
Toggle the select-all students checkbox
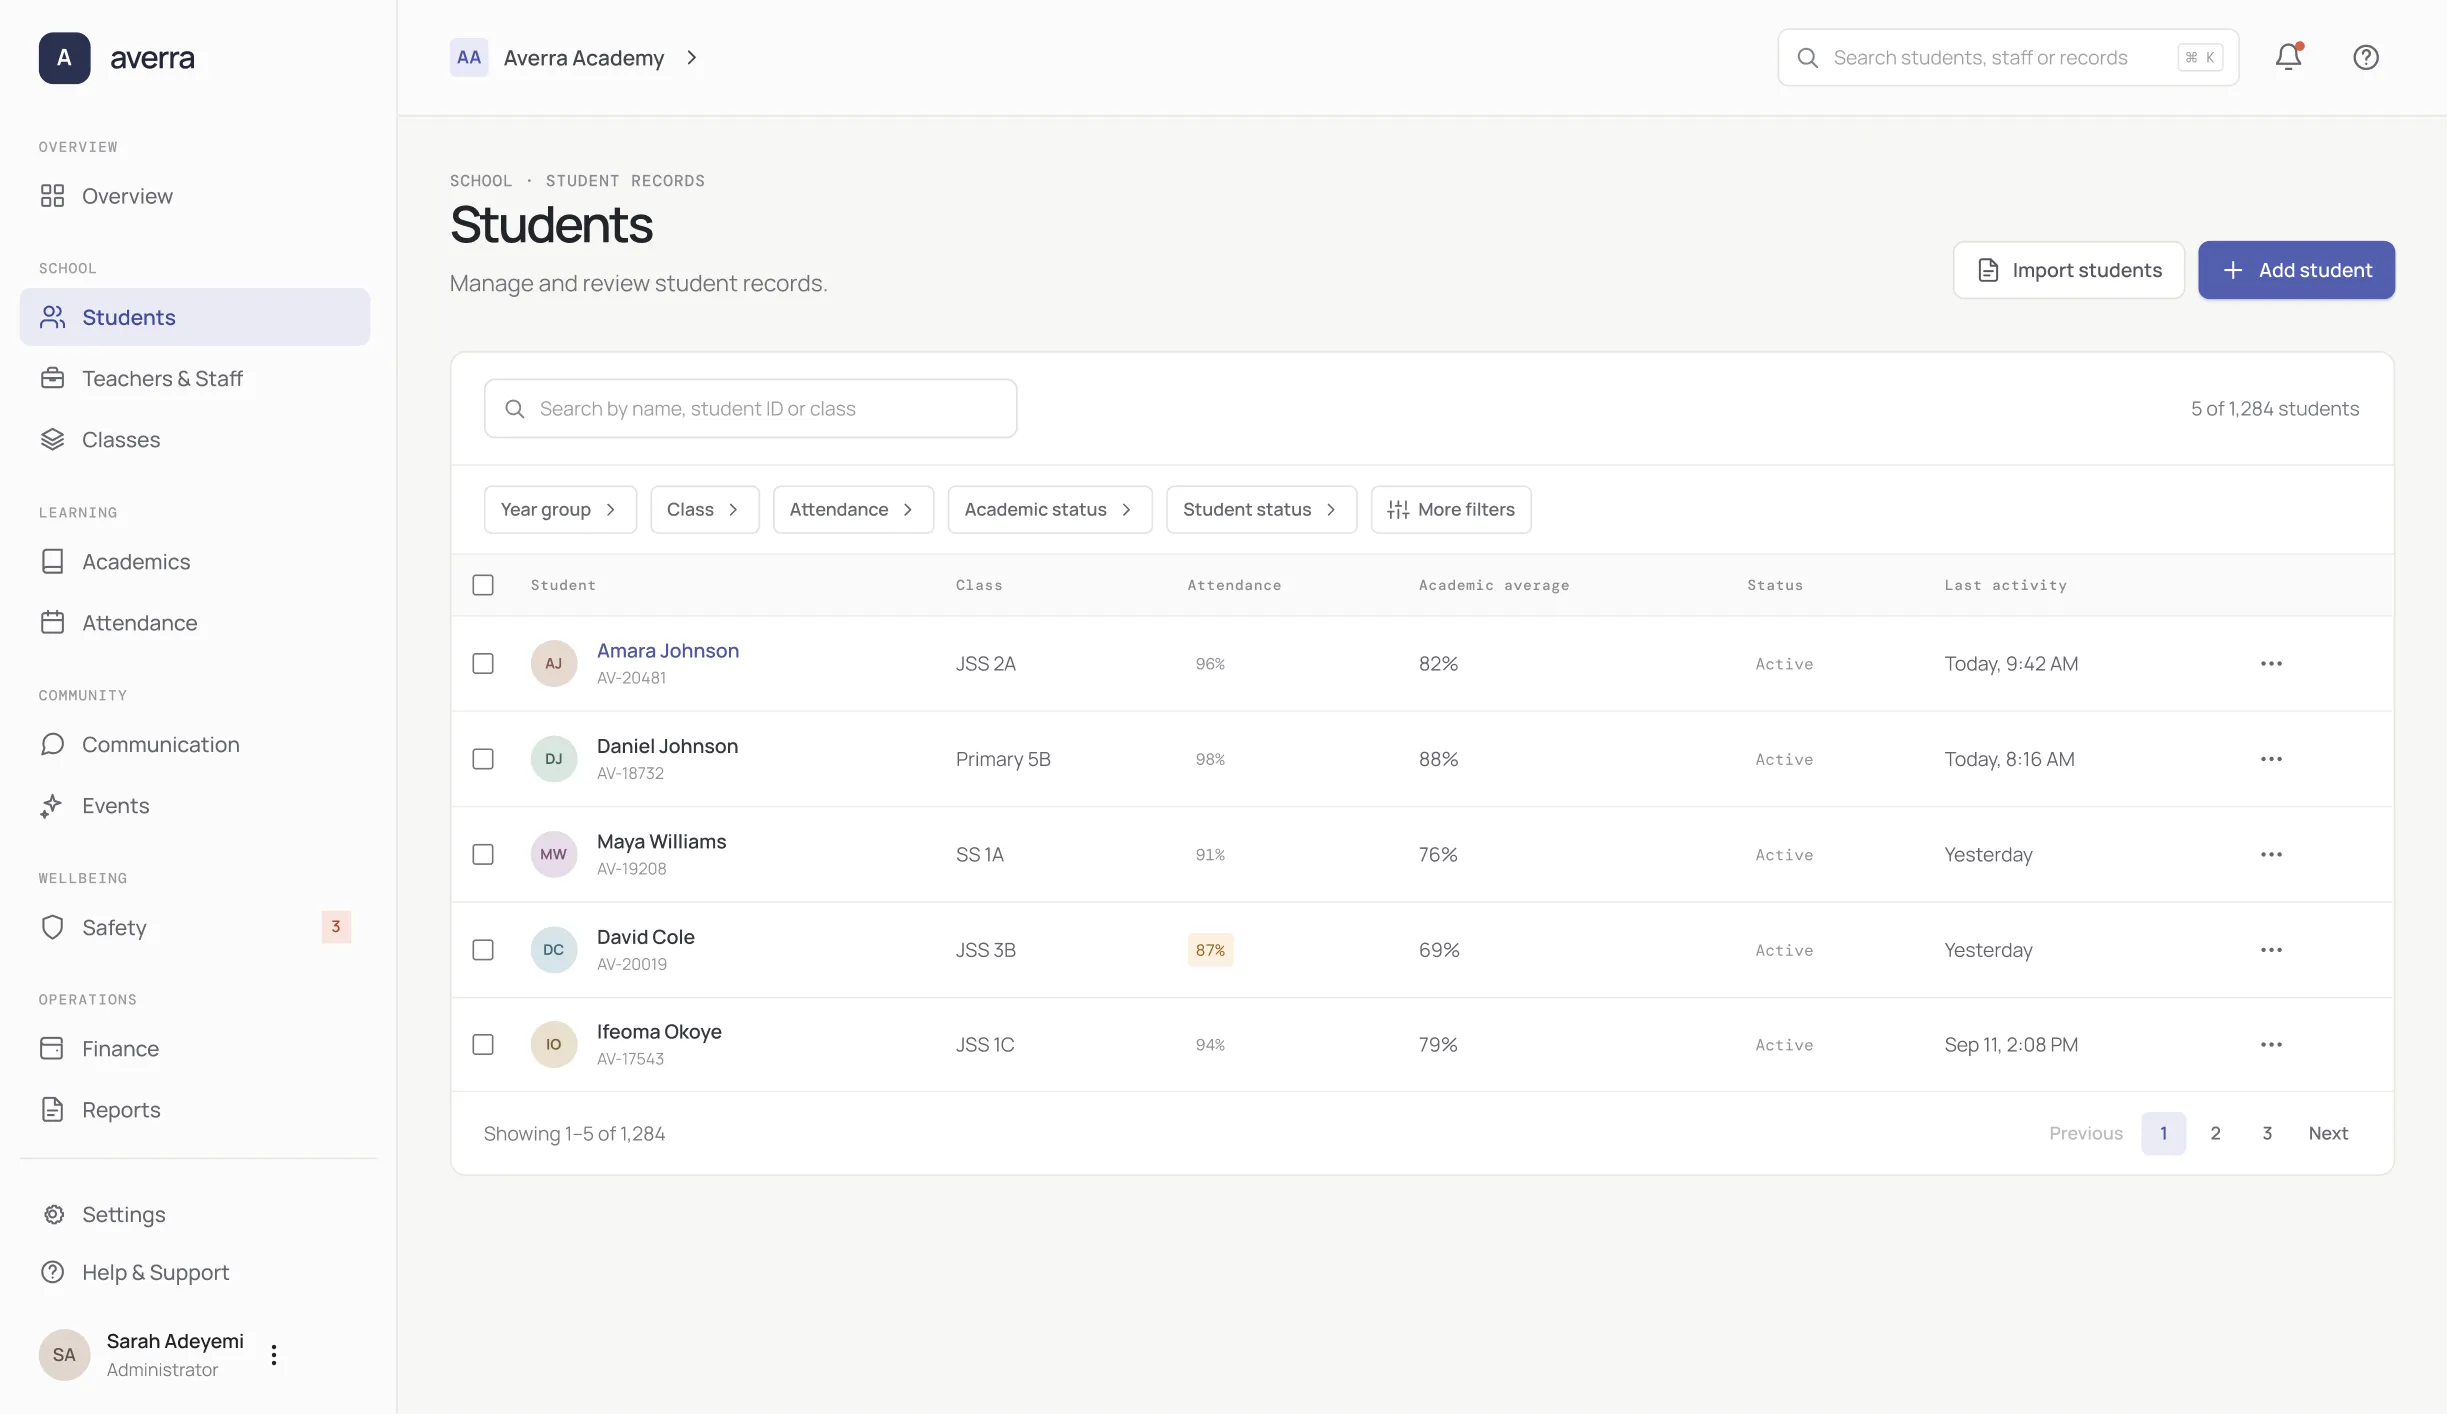tap(483, 585)
